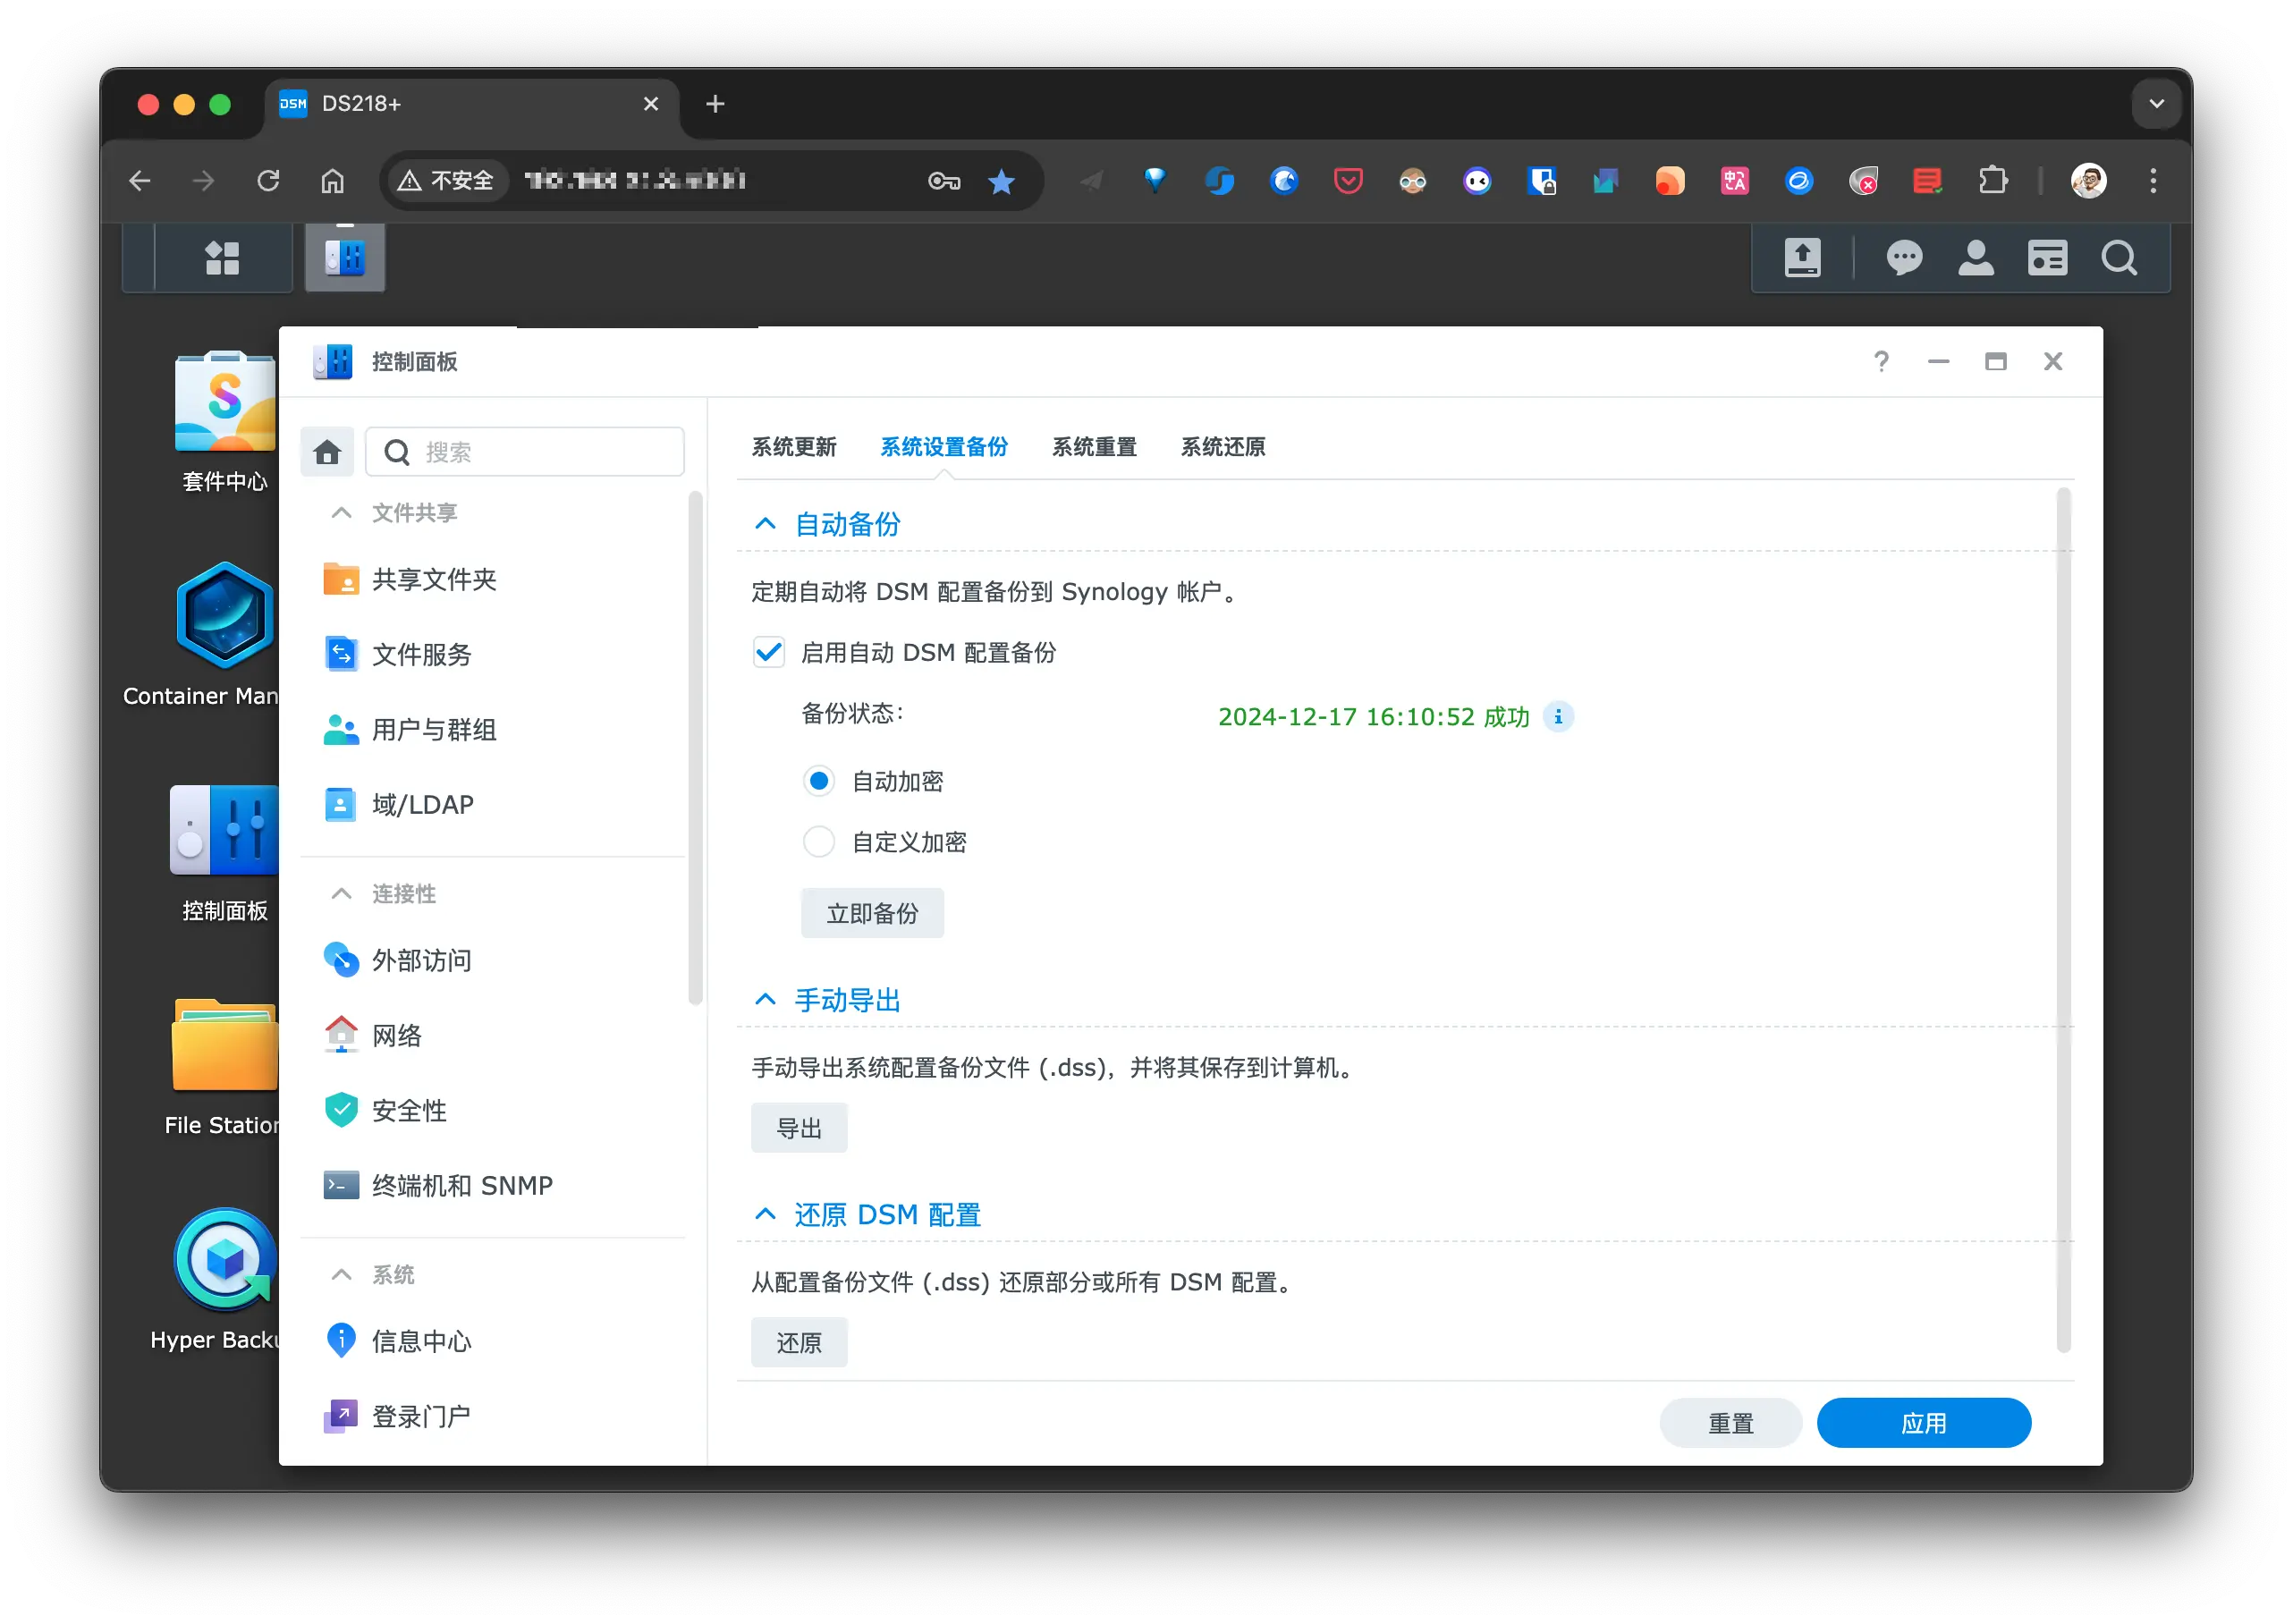
Task: Click the backup status info icon
Action: coord(1558,717)
